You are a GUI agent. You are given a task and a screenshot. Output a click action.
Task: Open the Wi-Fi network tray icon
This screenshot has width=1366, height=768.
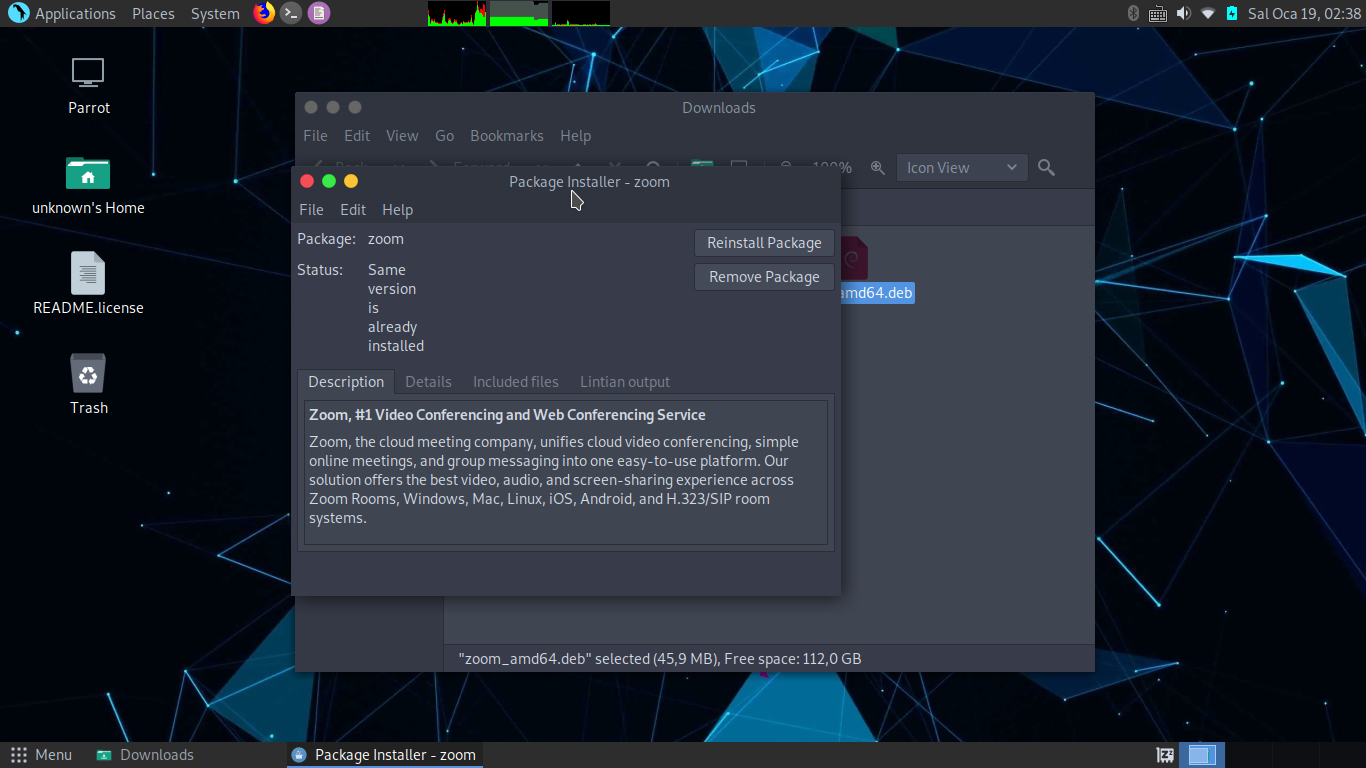[x=1208, y=13]
